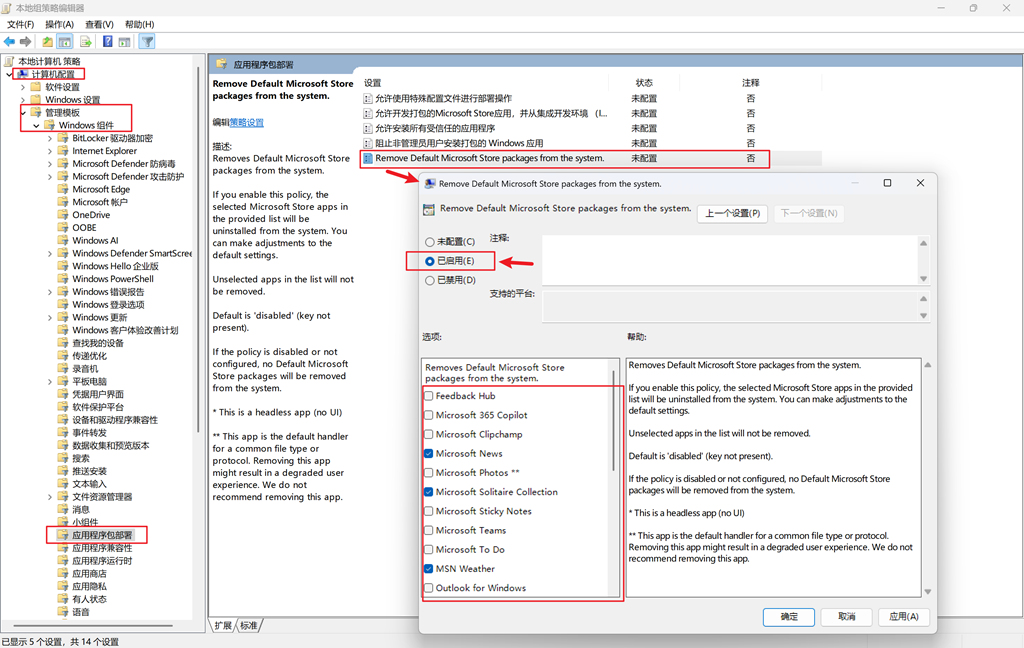Click the folder icon beside 搜索
1024x648 pixels.
[63, 458]
